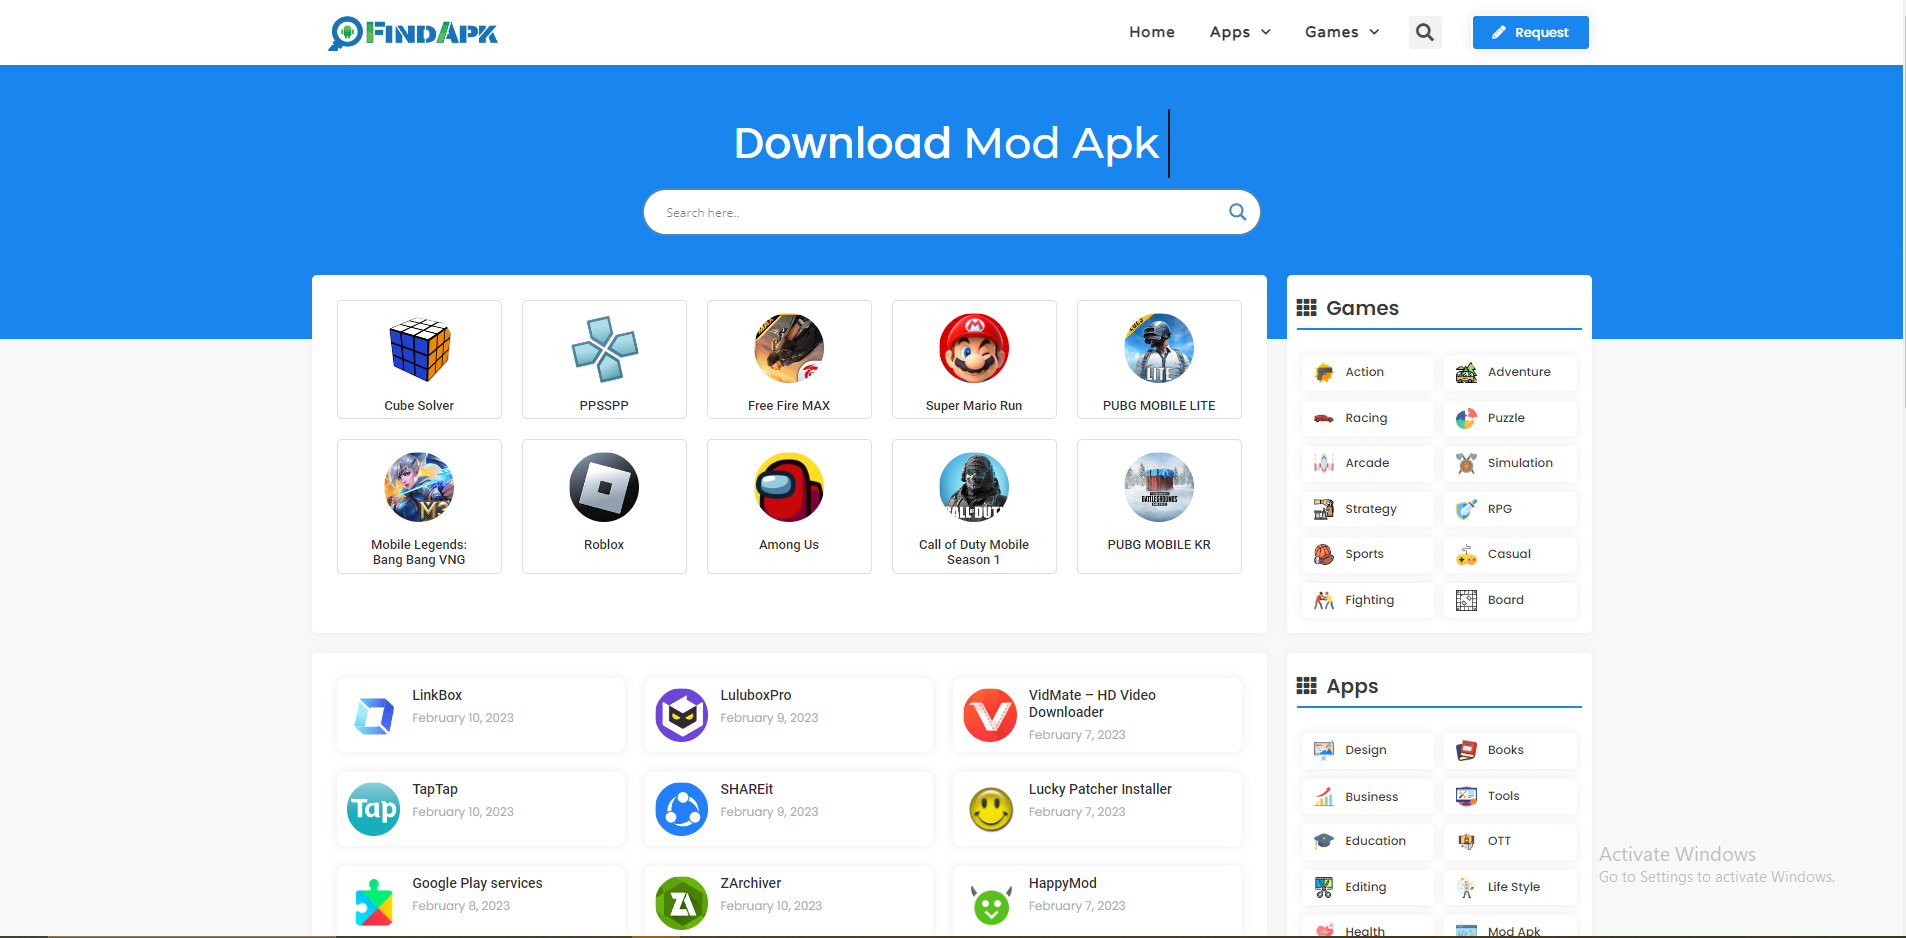Click the Request button
Image resolution: width=1906 pixels, height=938 pixels.
coord(1529,32)
